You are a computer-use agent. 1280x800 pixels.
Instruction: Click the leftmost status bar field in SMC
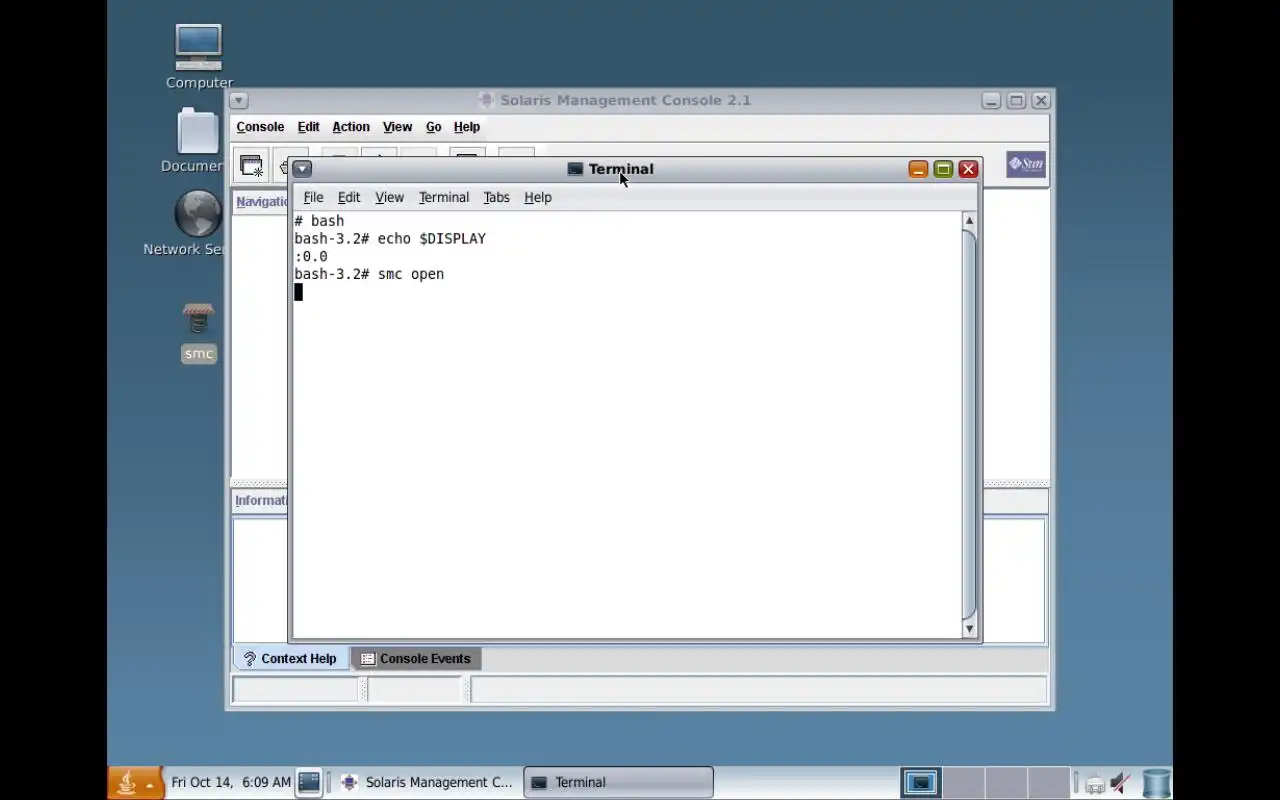296,689
